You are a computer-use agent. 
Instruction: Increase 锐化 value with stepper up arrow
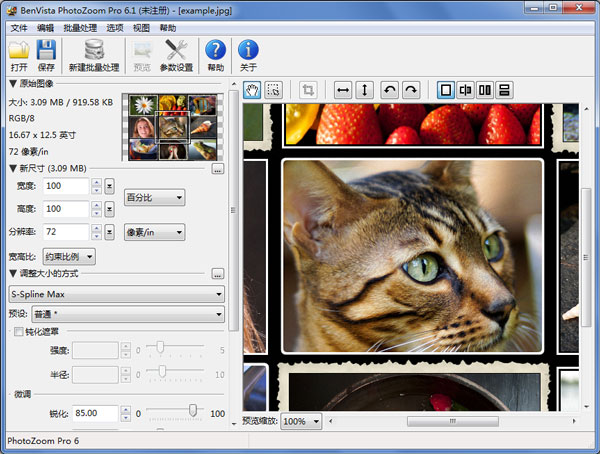click(x=126, y=410)
